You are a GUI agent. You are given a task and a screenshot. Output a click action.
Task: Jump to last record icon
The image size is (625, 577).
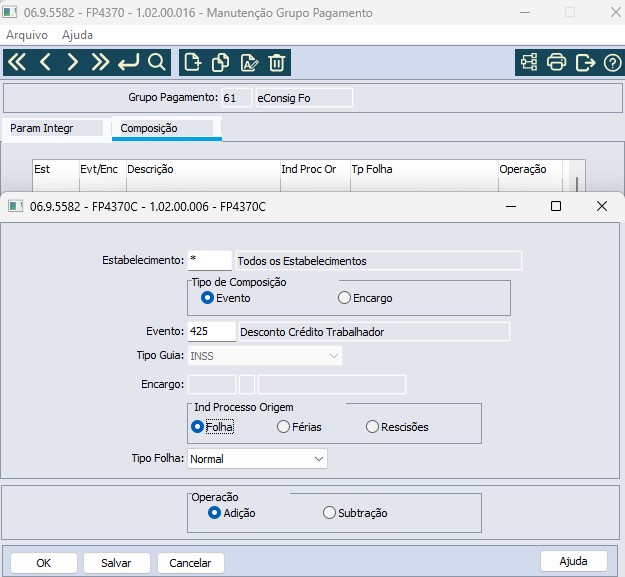click(100, 62)
